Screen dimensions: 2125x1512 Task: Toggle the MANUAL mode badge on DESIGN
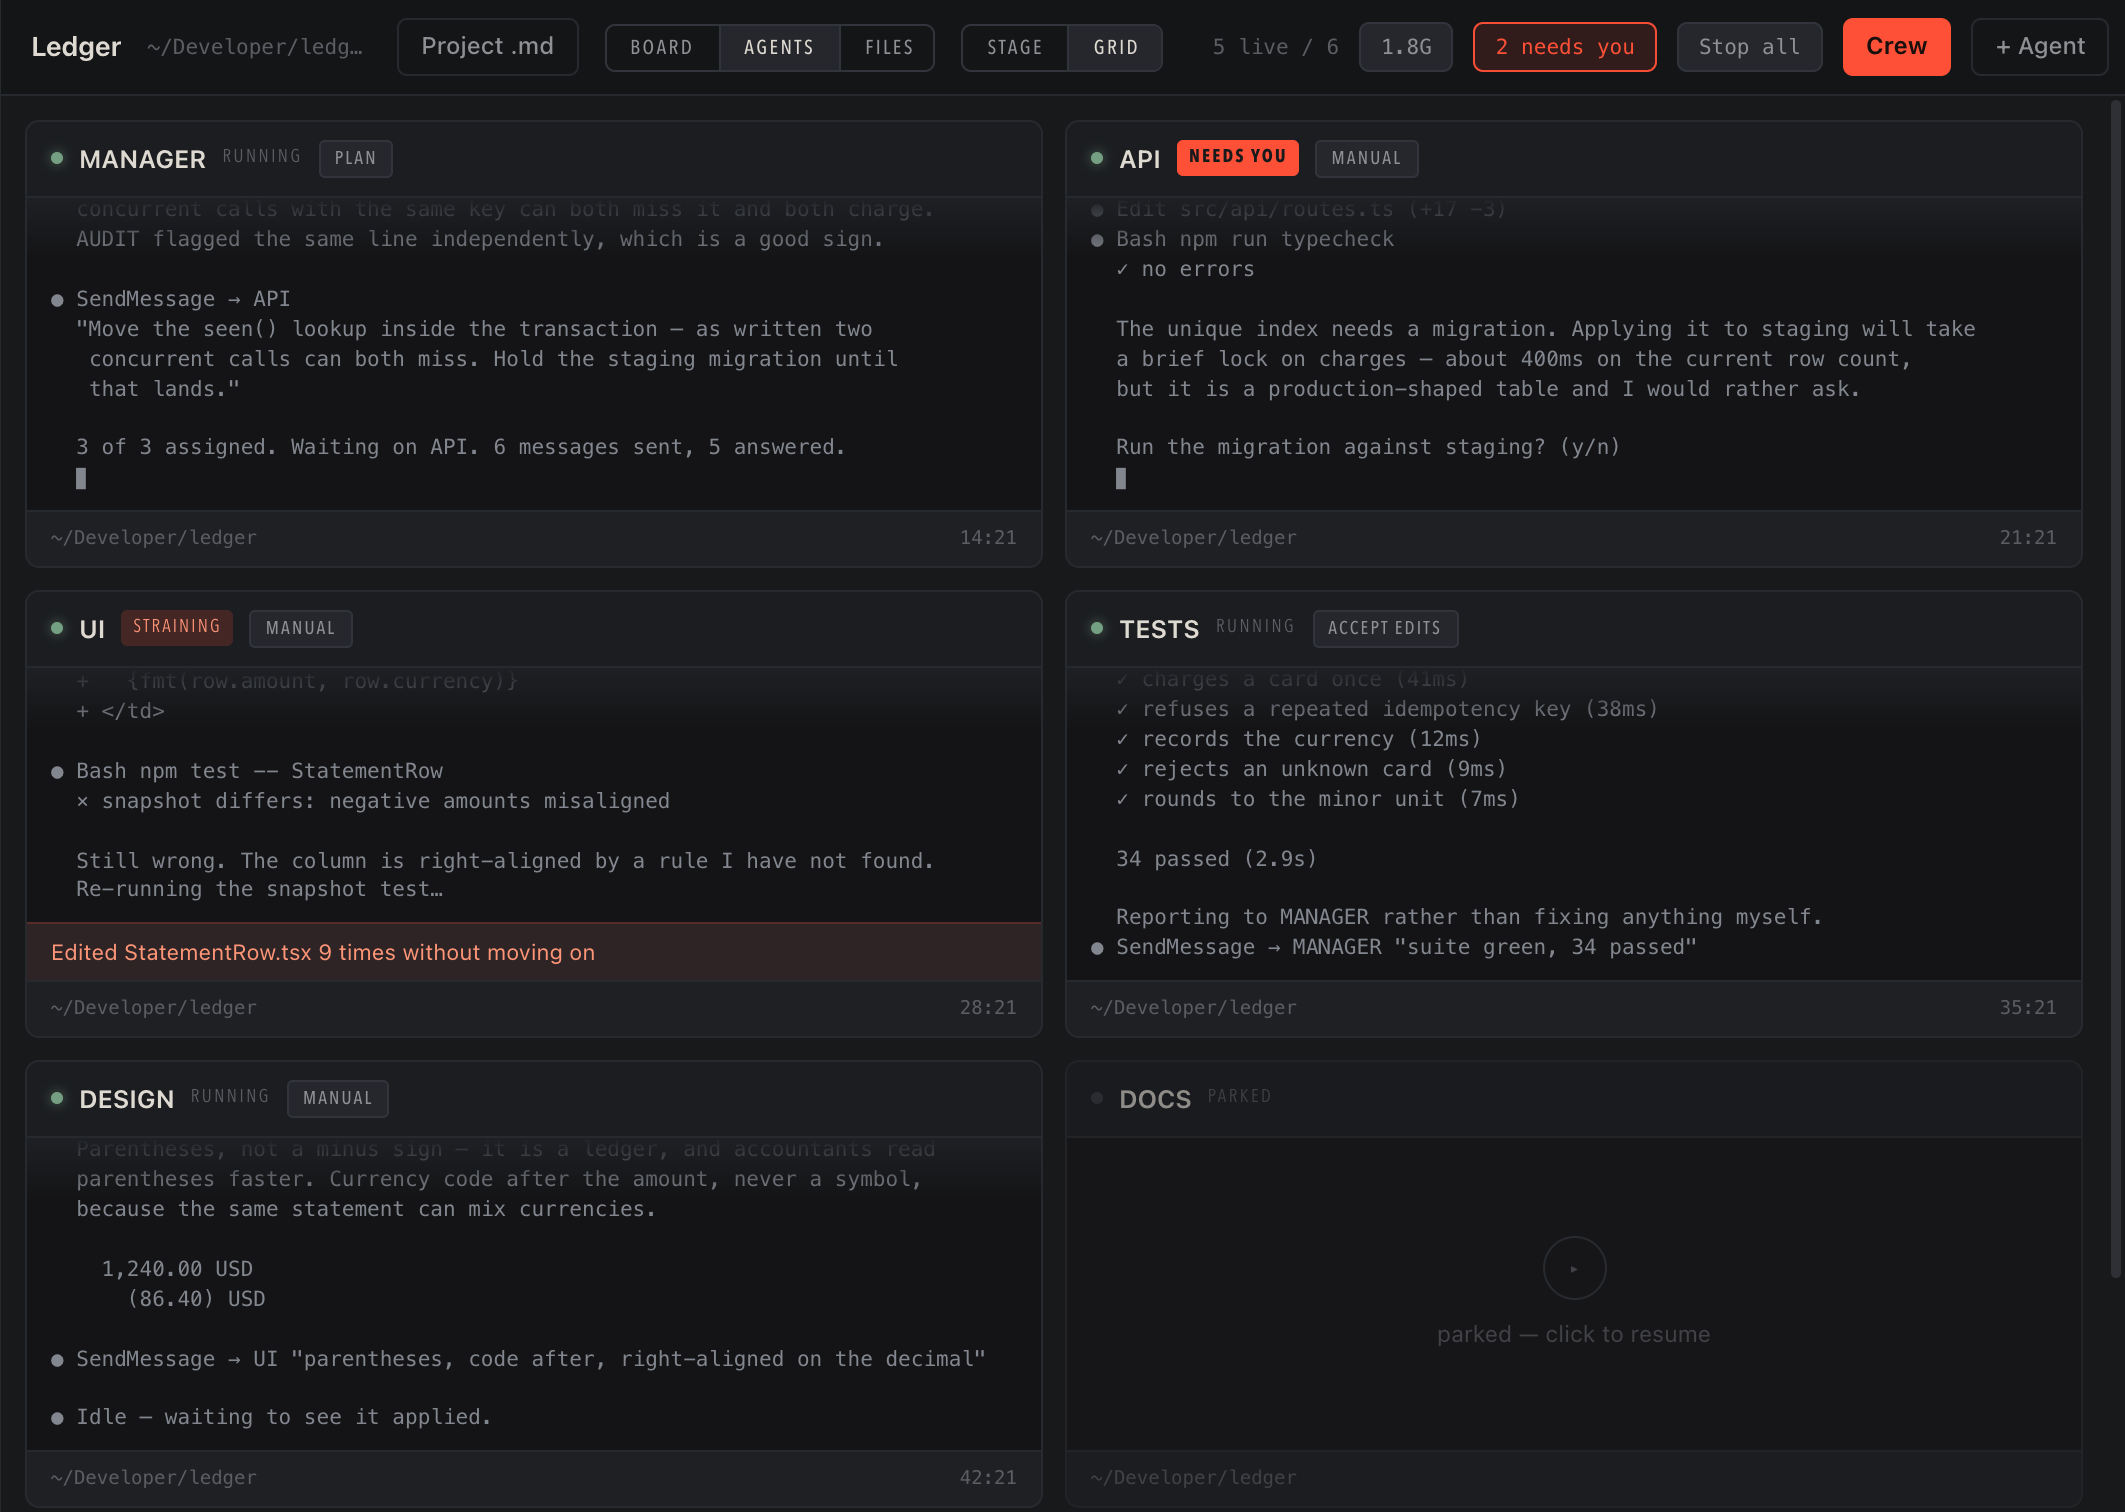[x=338, y=1098]
